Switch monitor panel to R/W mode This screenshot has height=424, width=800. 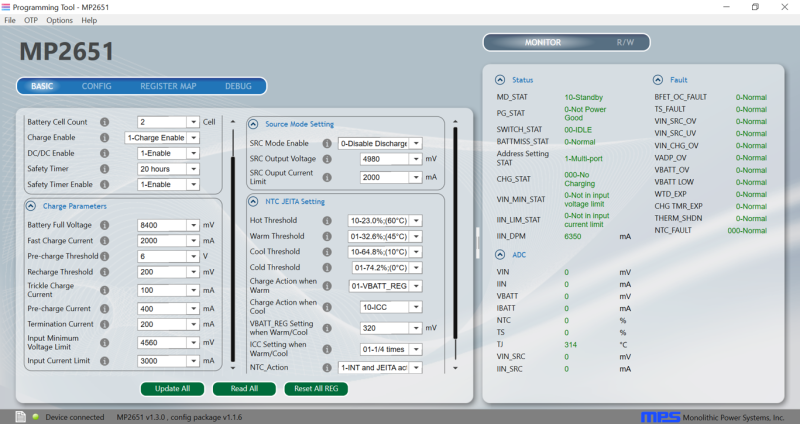625,42
